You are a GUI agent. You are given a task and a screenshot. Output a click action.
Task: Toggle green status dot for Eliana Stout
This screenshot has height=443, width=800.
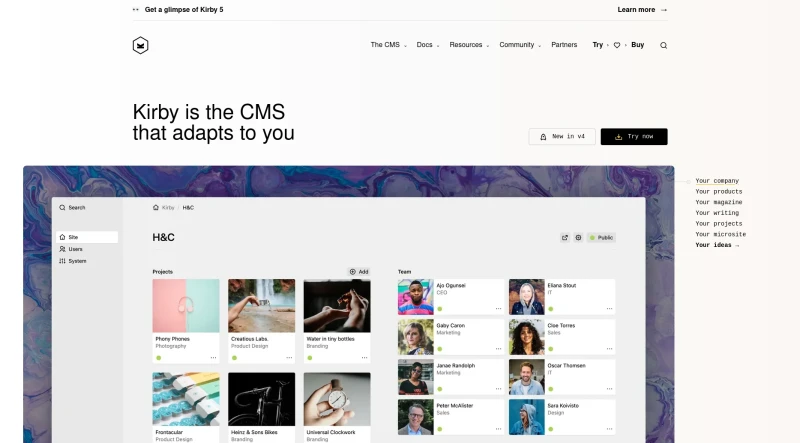(551, 309)
